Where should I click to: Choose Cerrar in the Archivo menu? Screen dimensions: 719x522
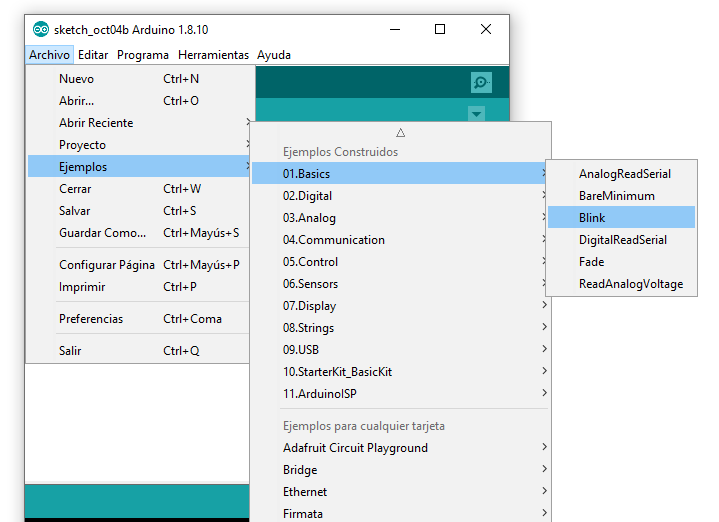click(138, 189)
